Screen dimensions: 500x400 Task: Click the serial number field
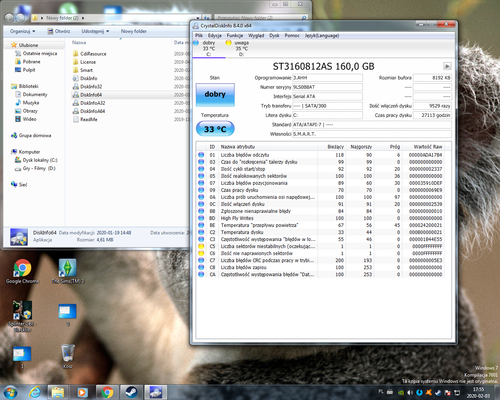point(327,87)
